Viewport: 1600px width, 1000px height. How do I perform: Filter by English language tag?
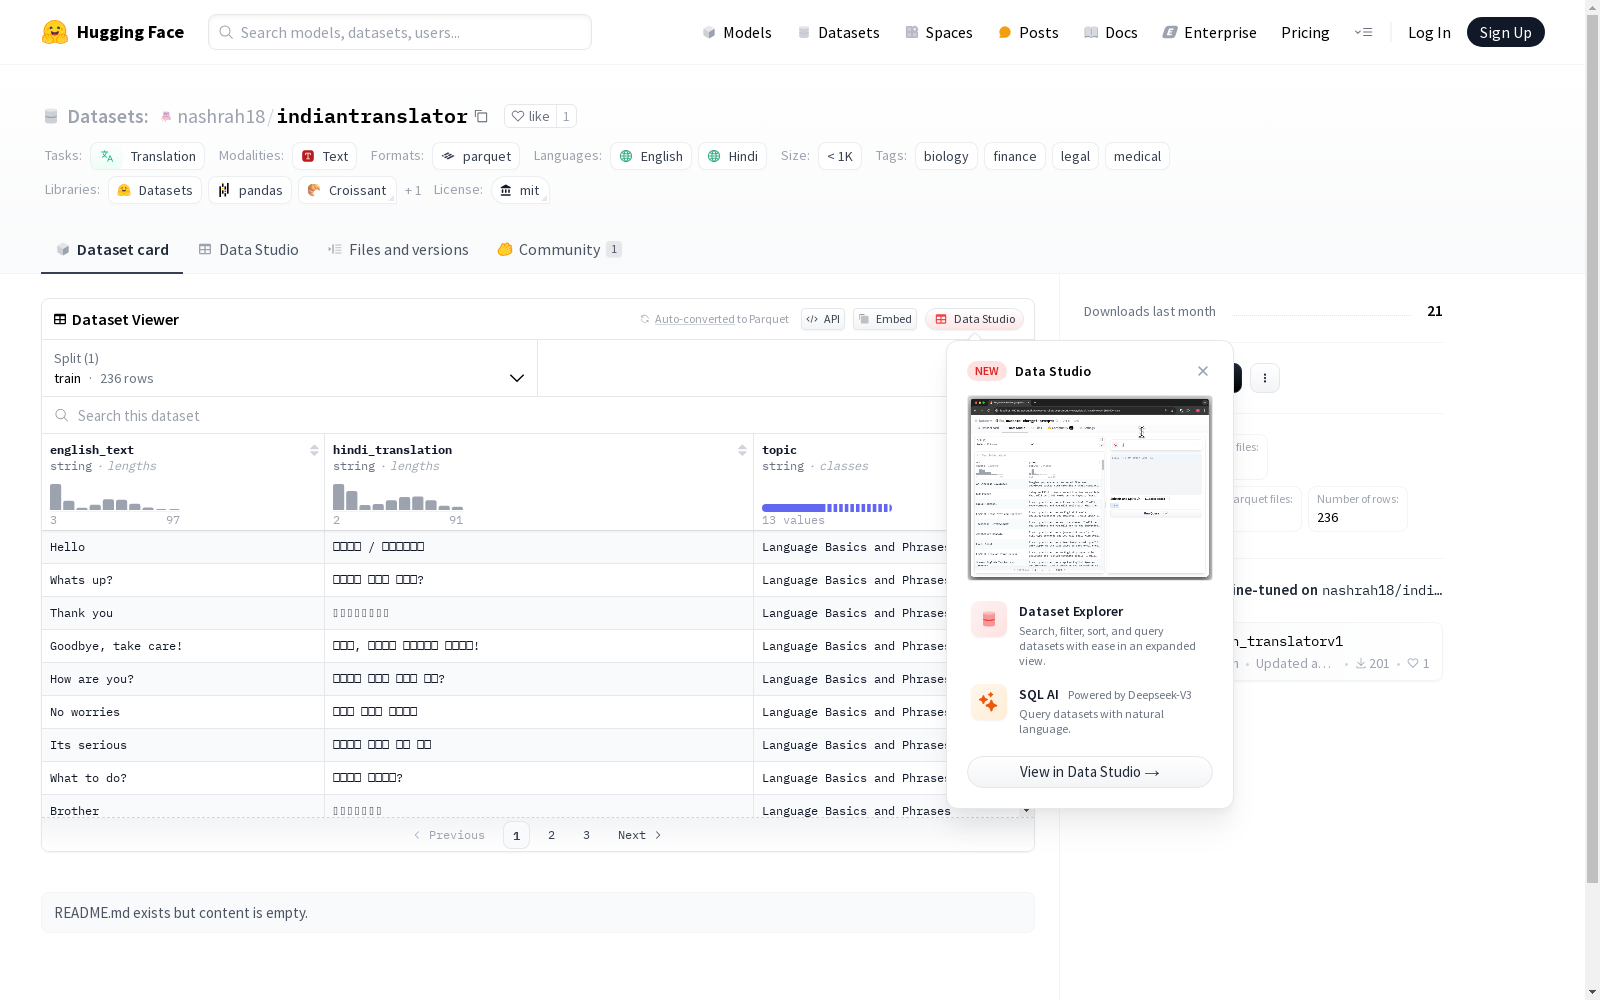pyautogui.click(x=651, y=156)
